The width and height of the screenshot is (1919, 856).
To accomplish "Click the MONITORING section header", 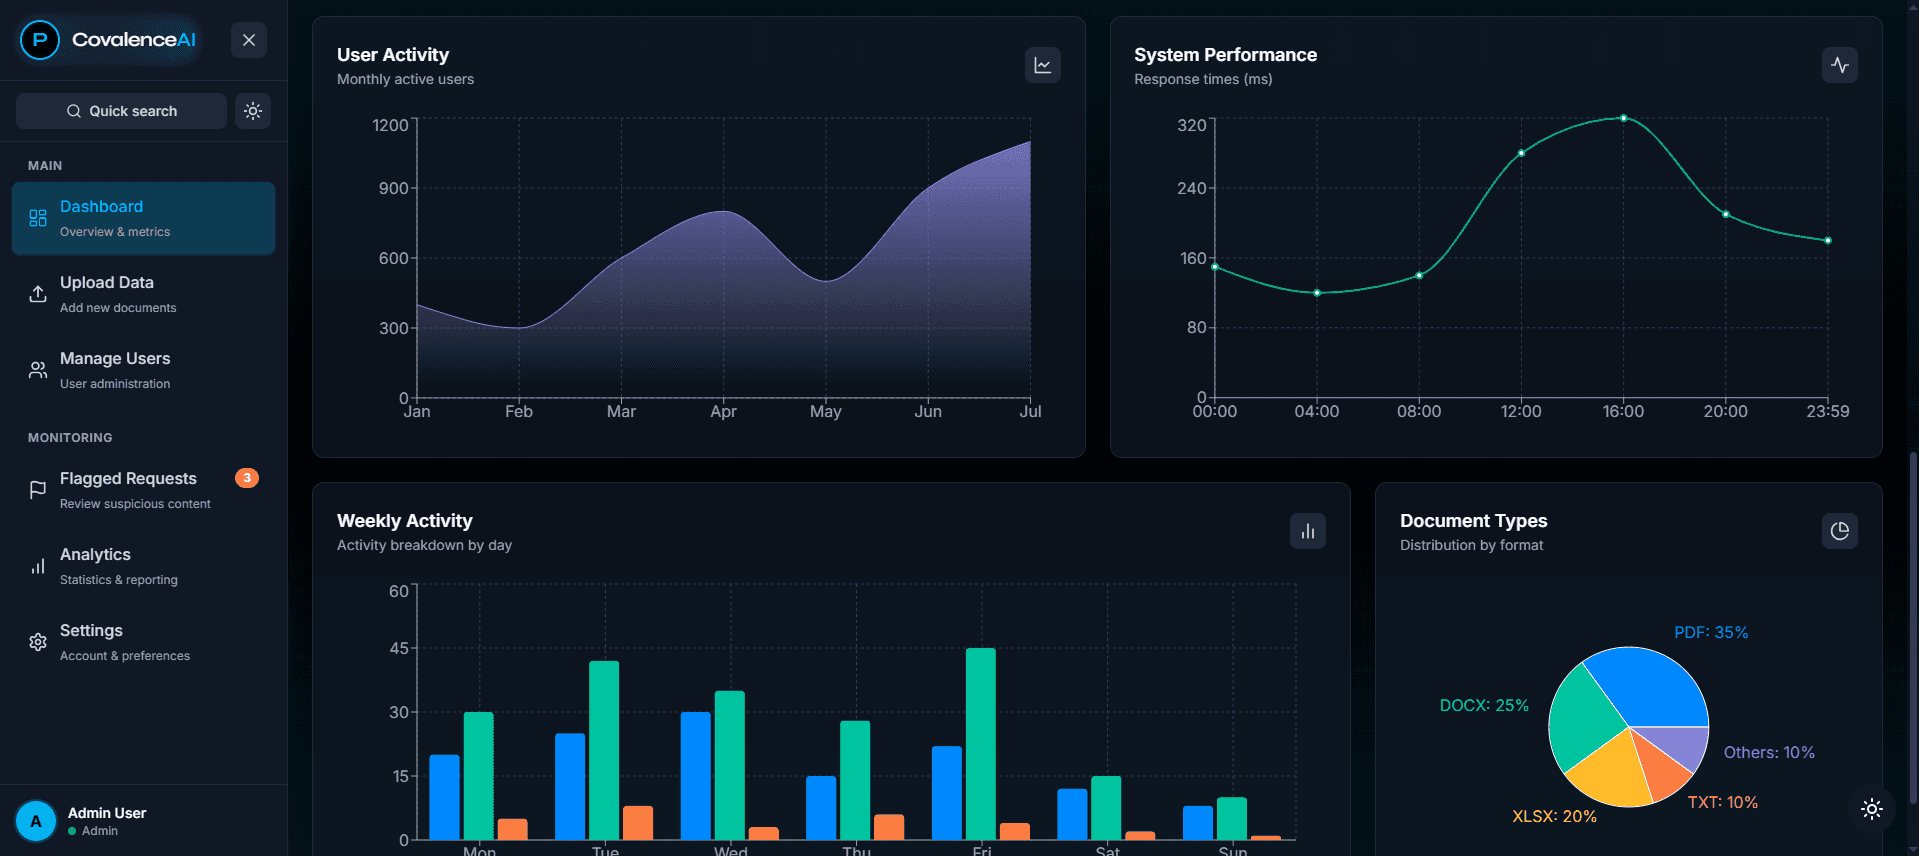I will (x=70, y=438).
